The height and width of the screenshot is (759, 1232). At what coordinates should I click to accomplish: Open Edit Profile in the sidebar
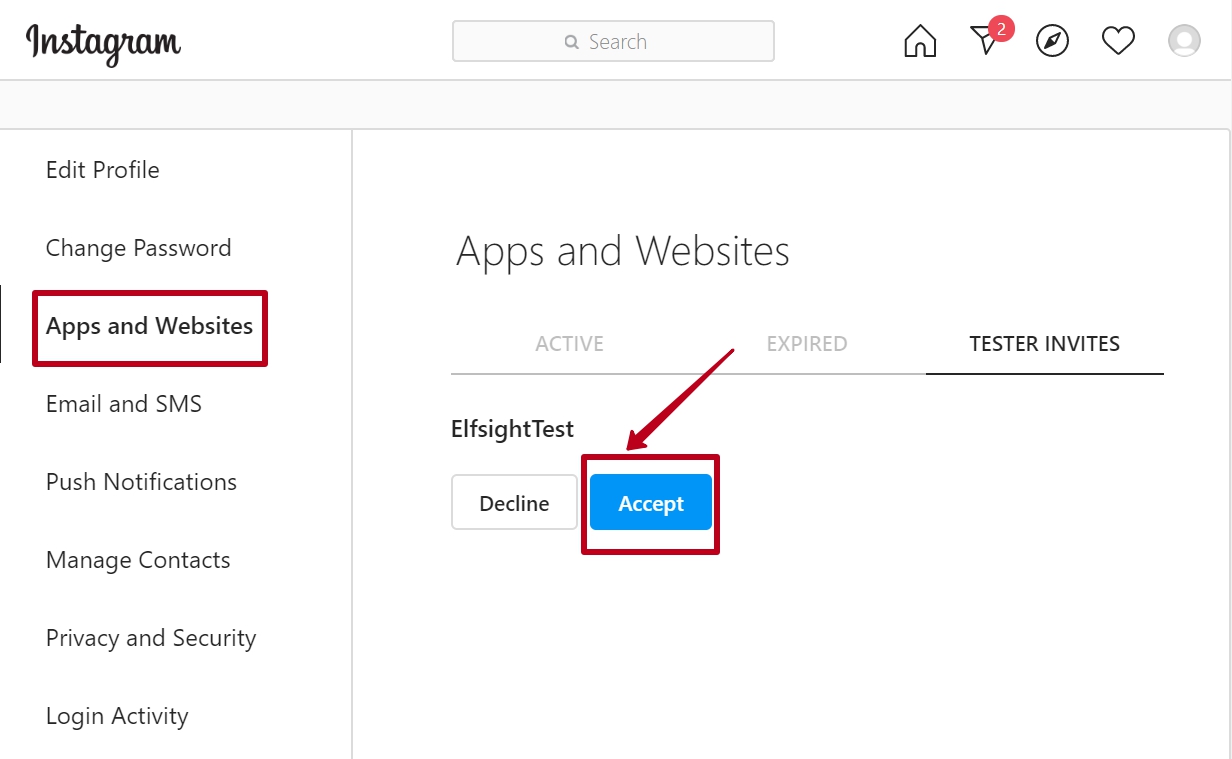pos(103,170)
